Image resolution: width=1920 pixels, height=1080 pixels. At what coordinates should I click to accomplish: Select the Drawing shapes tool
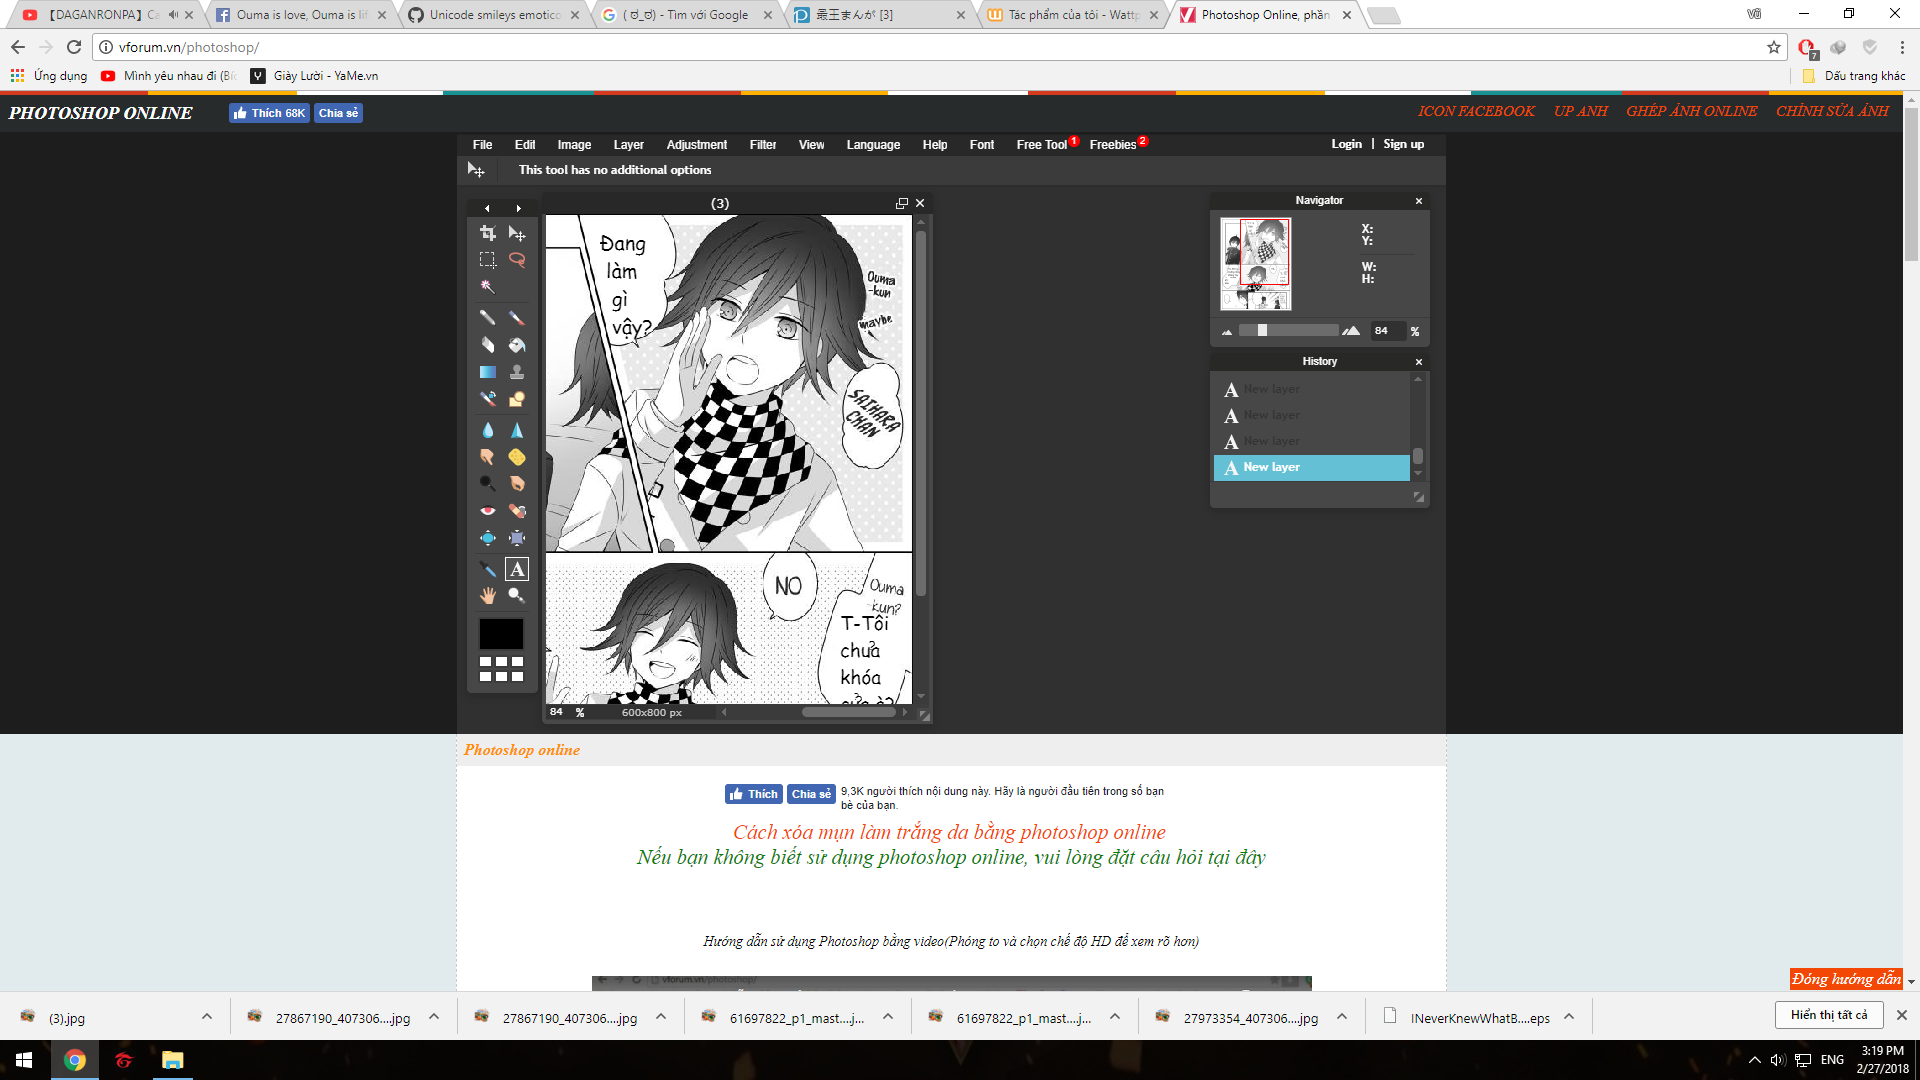pos(517,399)
